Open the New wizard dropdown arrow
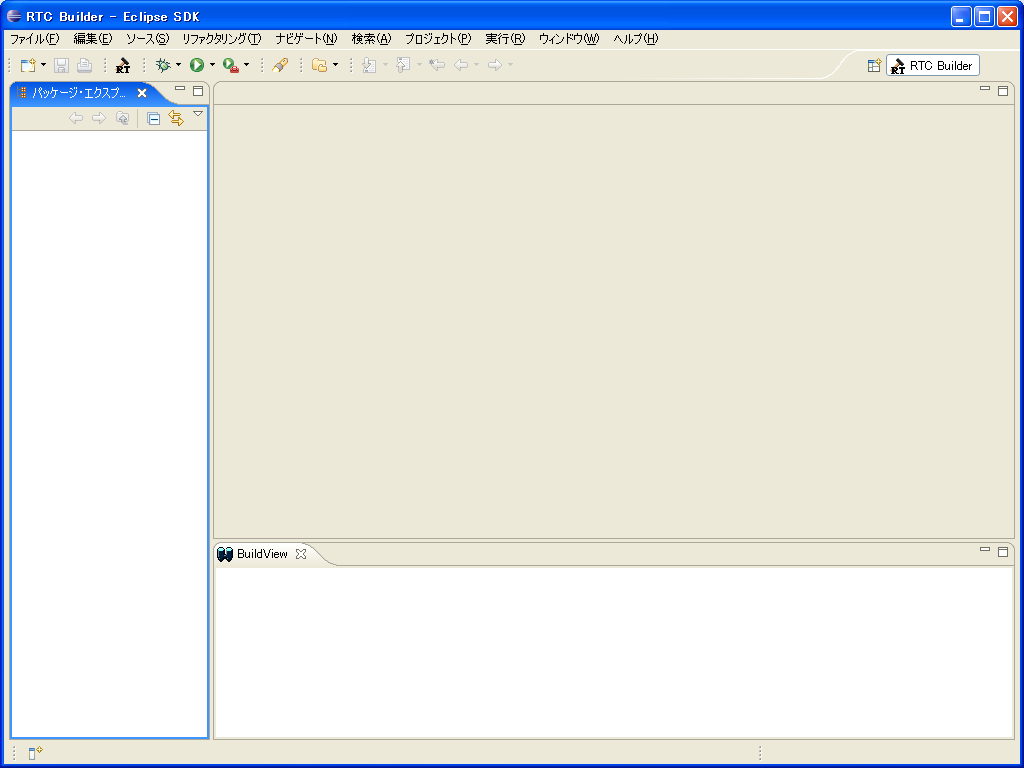Viewport: 1024px width, 768px height. click(43, 65)
